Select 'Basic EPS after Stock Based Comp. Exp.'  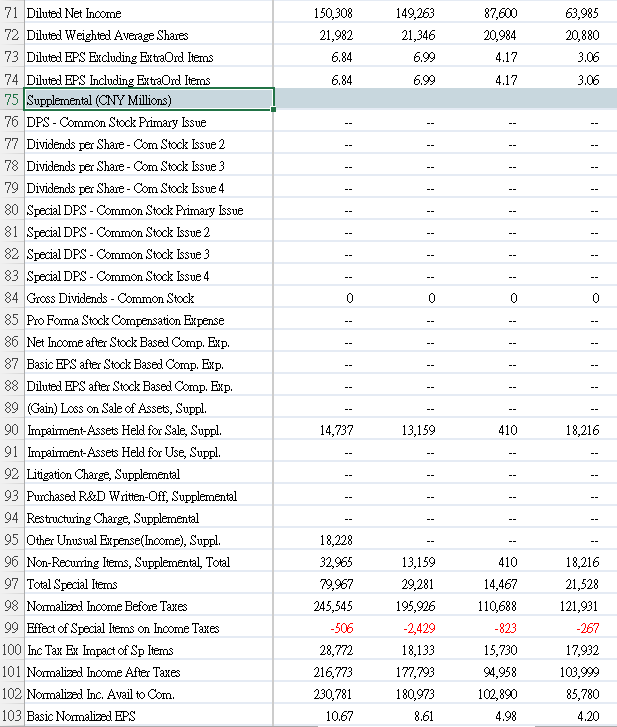pos(125,364)
